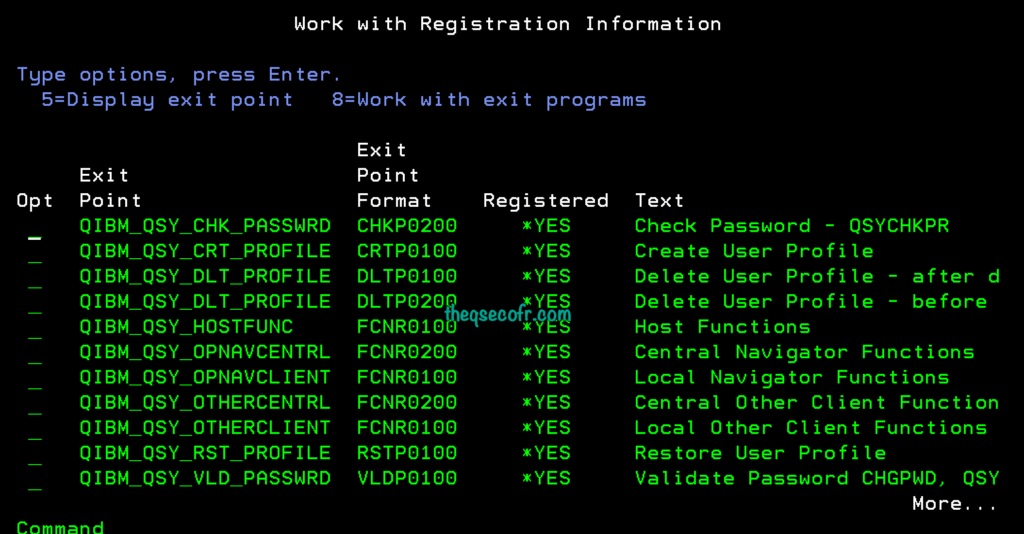Click the 'More...' indicator
This screenshot has height=534, width=1024.
coord(955,504)
